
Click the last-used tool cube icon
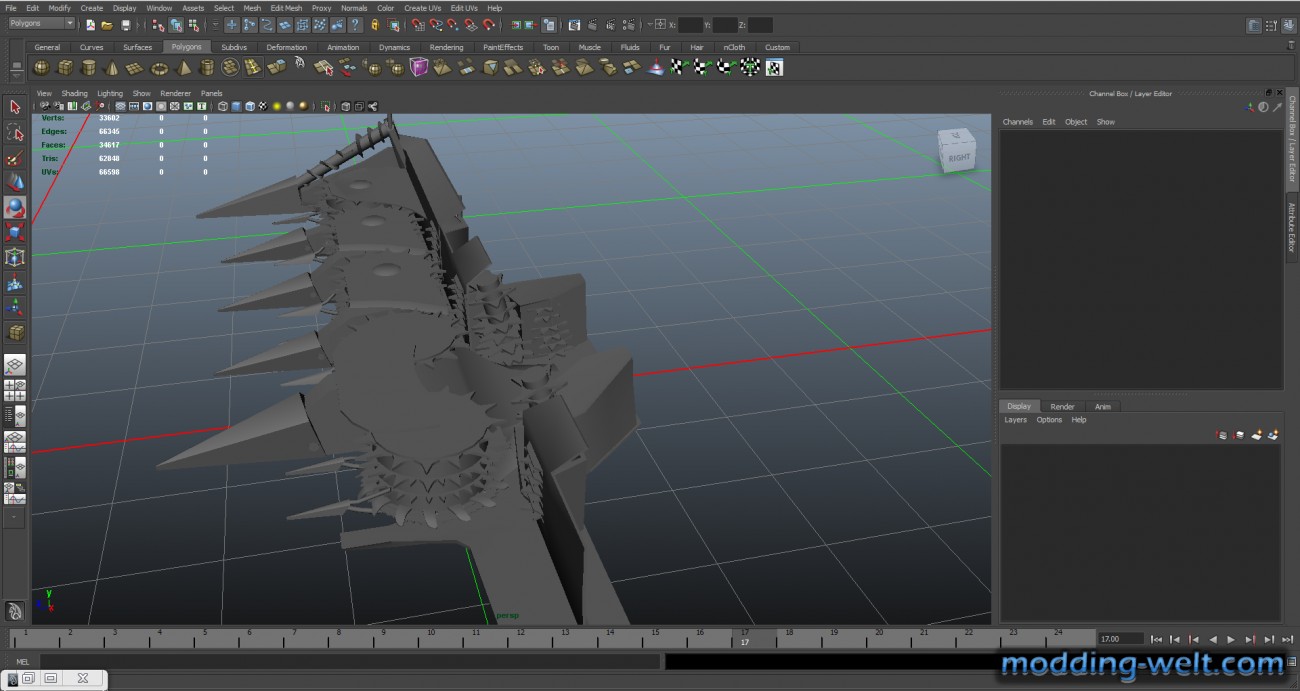15,332
